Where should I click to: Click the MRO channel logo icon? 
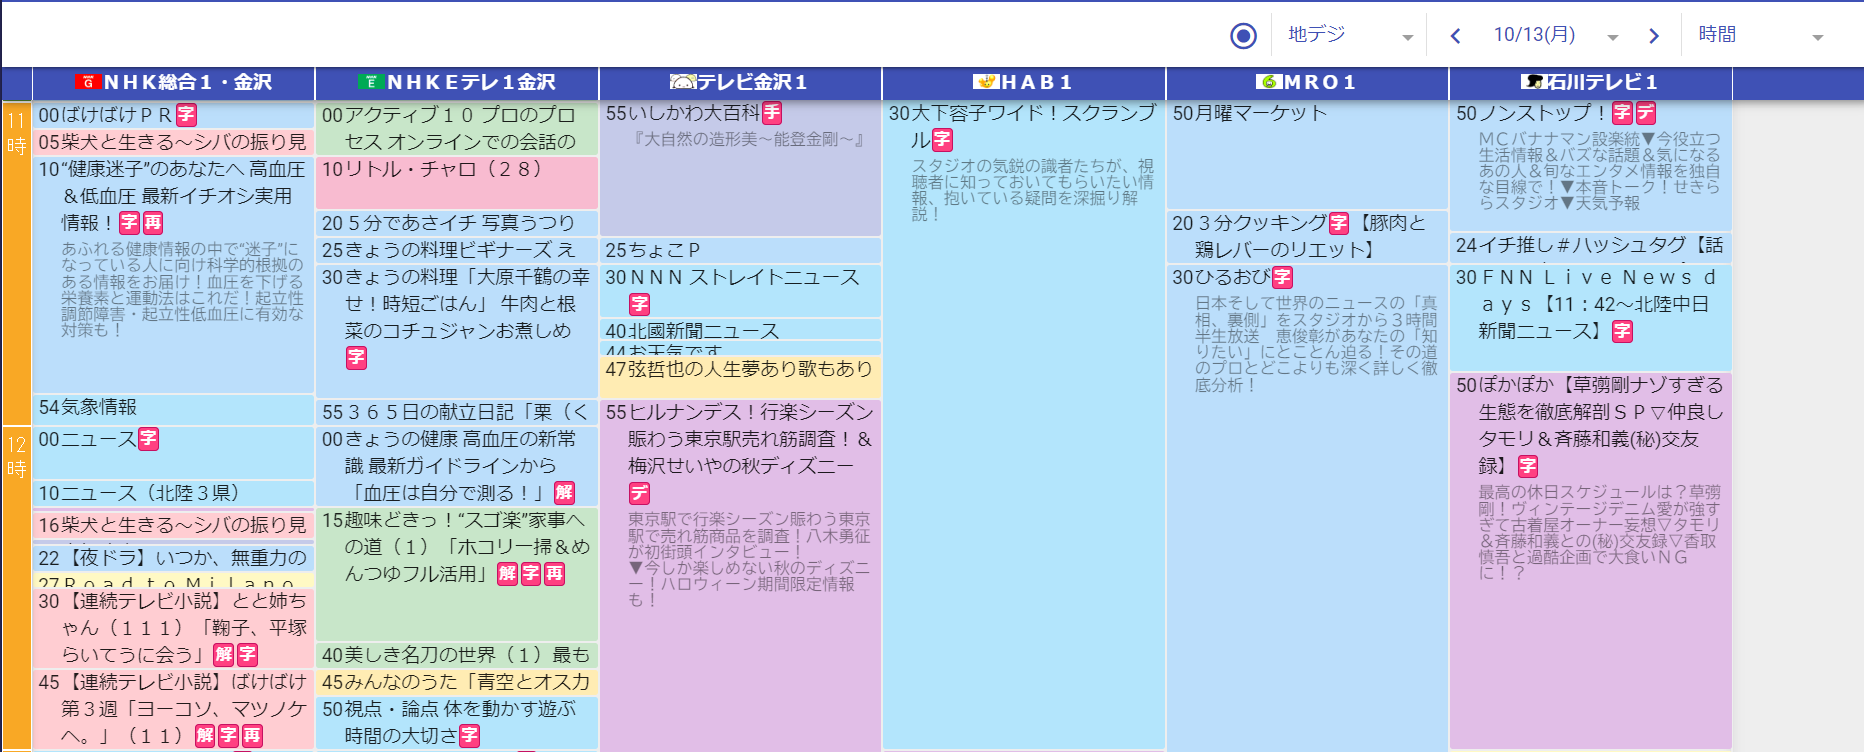[1269, 82]
